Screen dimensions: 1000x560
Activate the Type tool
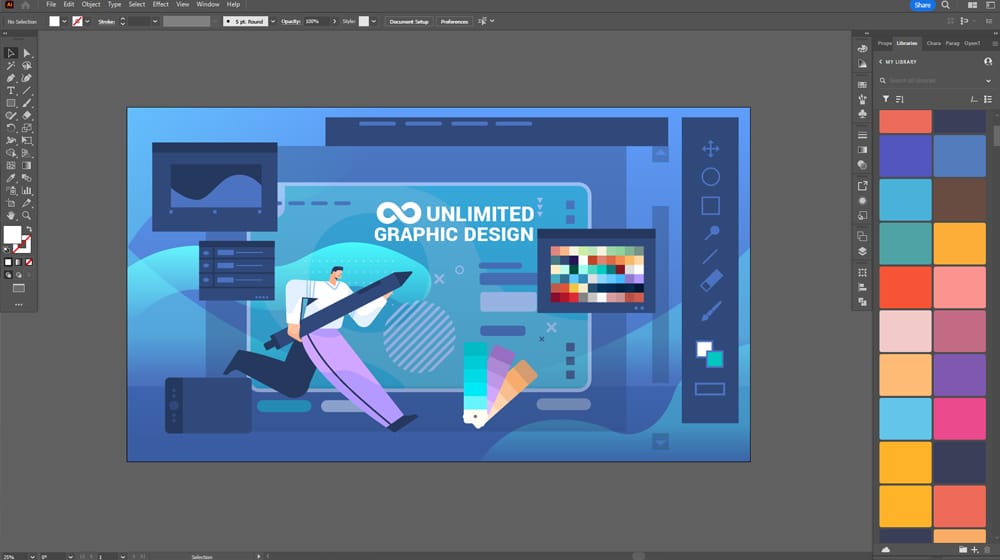[11, 91]
